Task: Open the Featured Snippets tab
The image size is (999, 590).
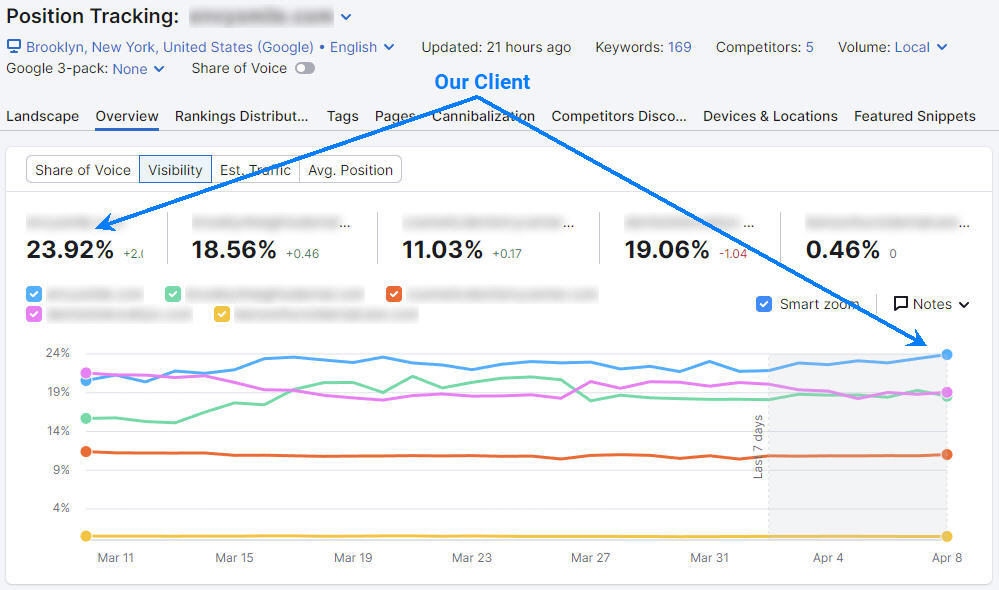Action: 914,116
